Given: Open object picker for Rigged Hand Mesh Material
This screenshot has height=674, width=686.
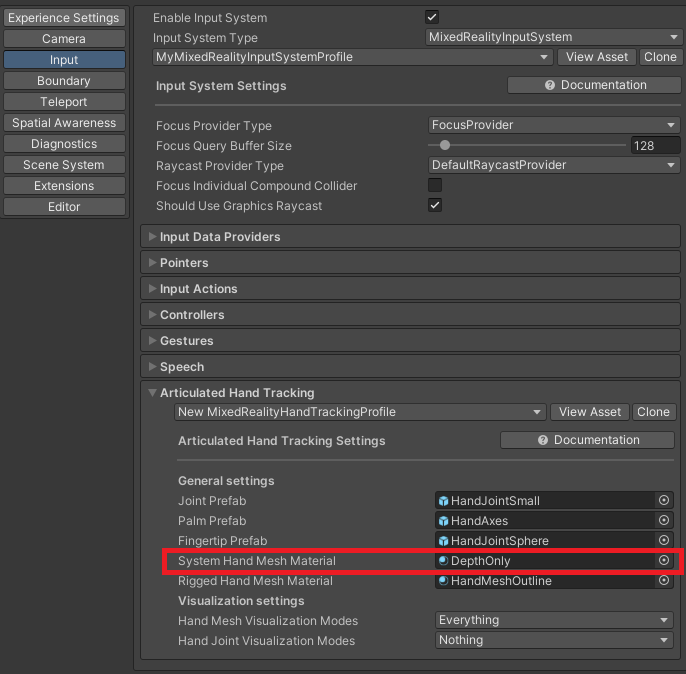Looking at the screenshot, I should click(x=664, y=580).
